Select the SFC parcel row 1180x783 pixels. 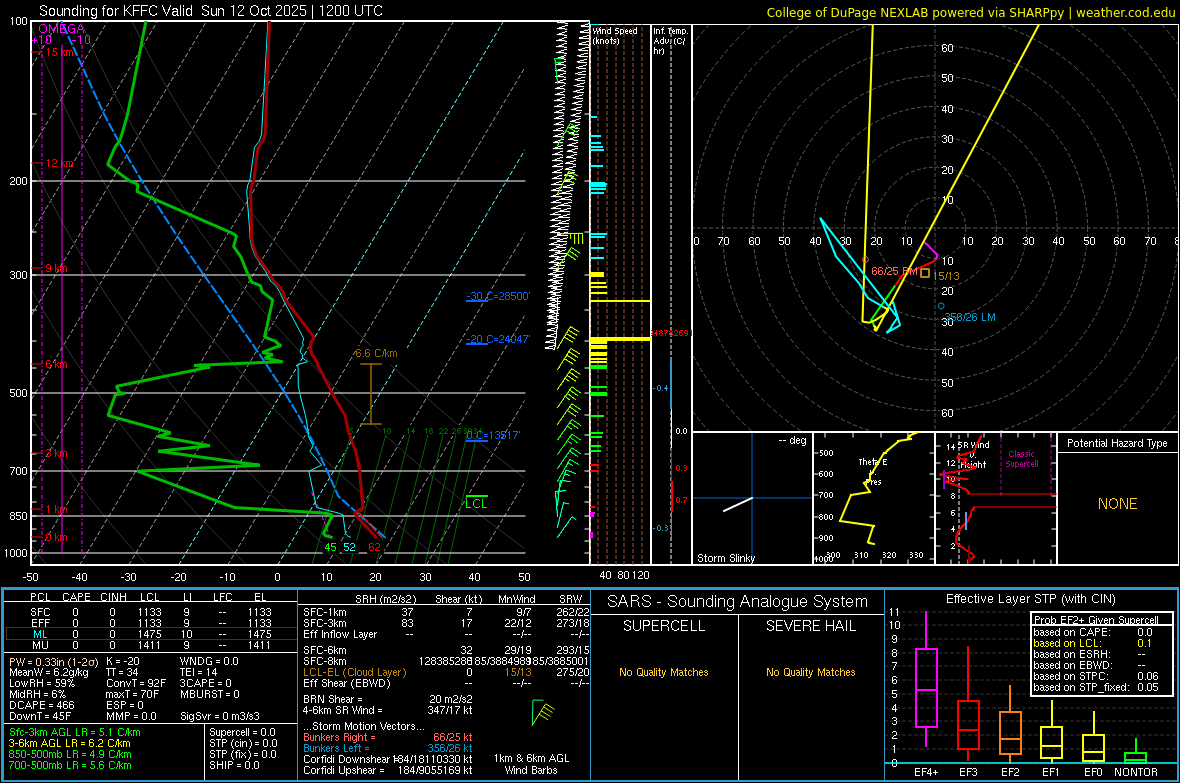coord(151,612)
